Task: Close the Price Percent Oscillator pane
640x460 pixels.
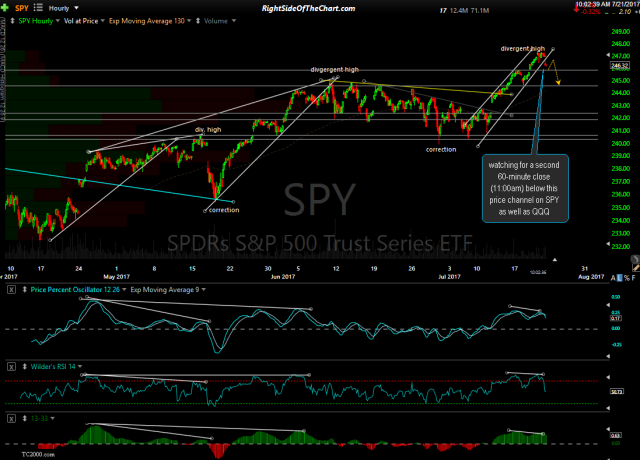Action: coord(11,290)
